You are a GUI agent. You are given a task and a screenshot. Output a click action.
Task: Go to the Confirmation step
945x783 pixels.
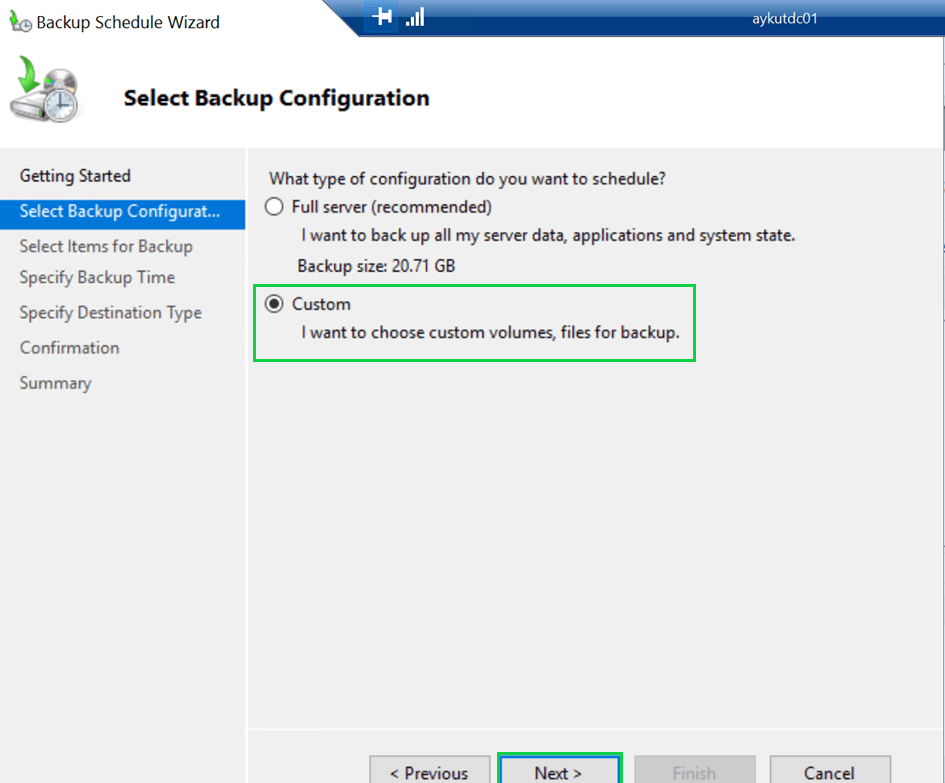click(x=69, y=348)
